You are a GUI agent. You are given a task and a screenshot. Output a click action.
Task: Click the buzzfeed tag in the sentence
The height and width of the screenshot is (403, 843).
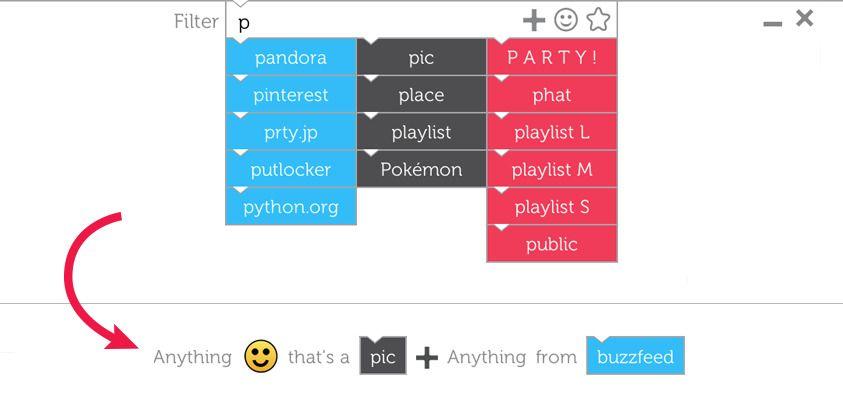(x=635, y=356)
